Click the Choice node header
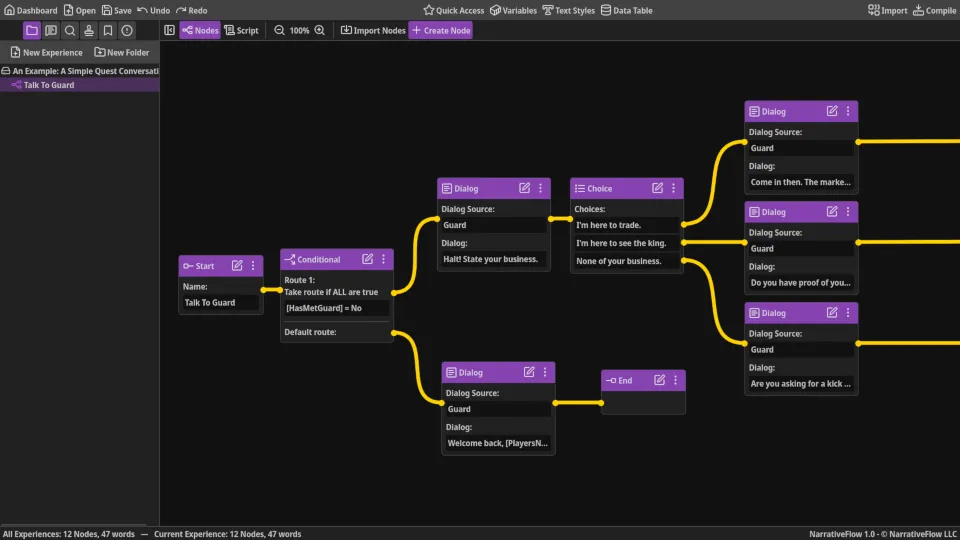This screenshot has height=540, width=960. click(x=626, y=188)
